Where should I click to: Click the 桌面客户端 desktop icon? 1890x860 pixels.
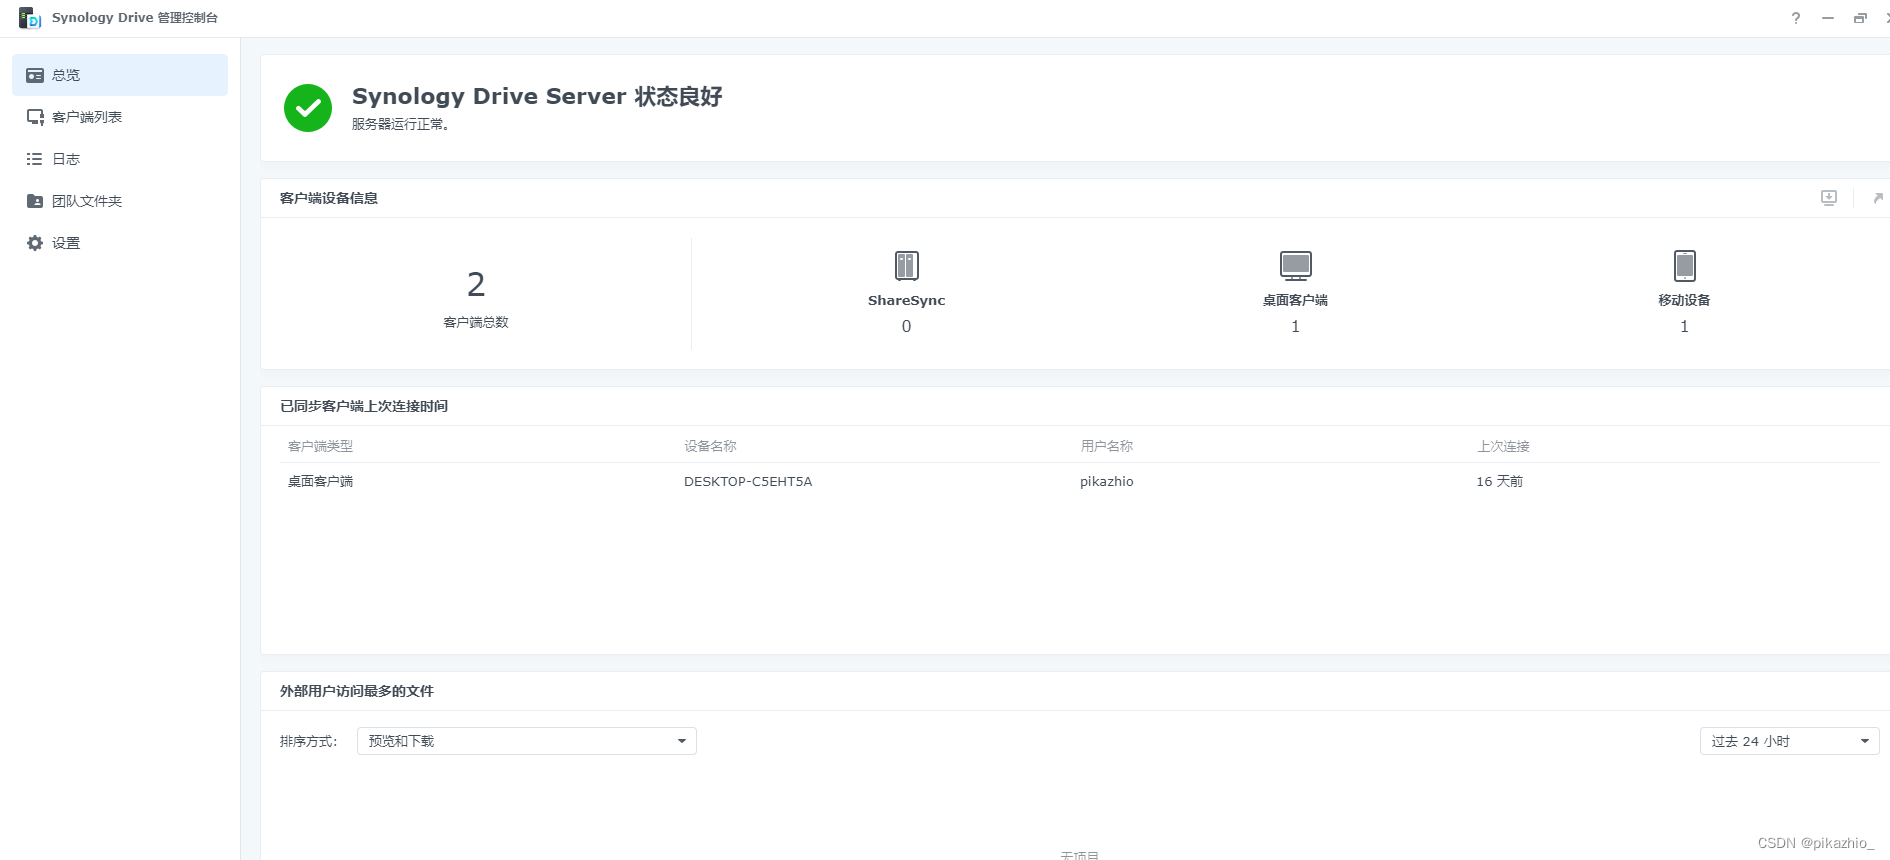1295,265
